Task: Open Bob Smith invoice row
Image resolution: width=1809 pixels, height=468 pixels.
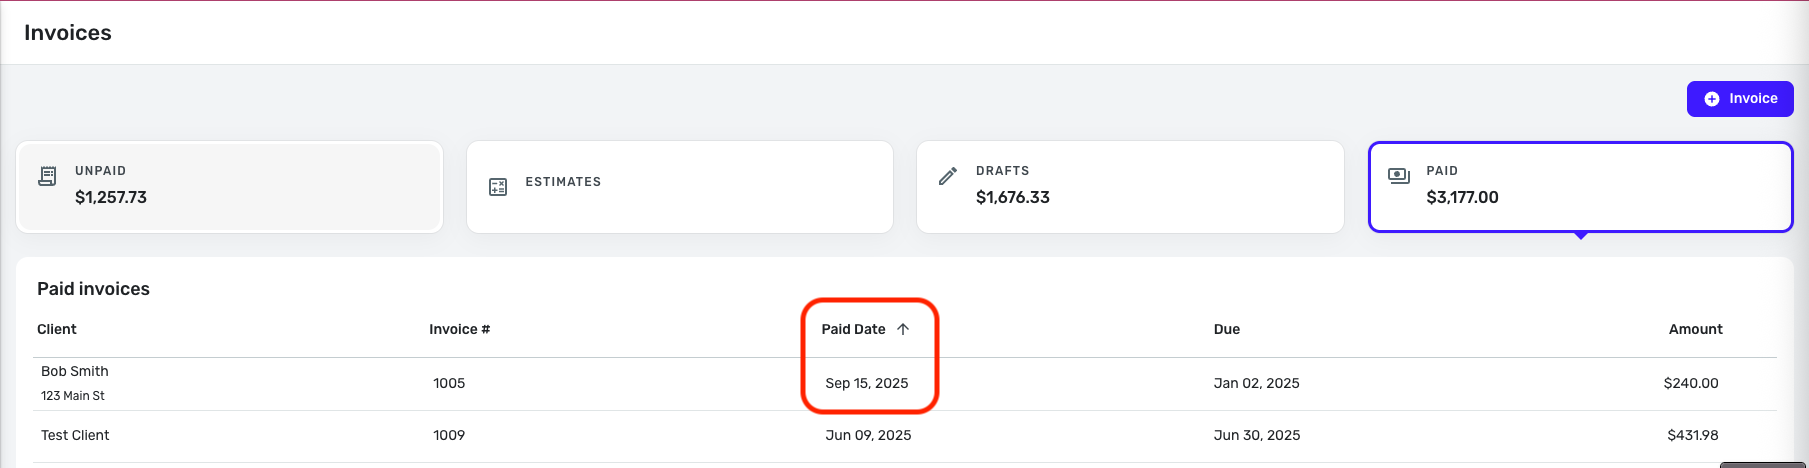Action: click(x=75, y=371)
